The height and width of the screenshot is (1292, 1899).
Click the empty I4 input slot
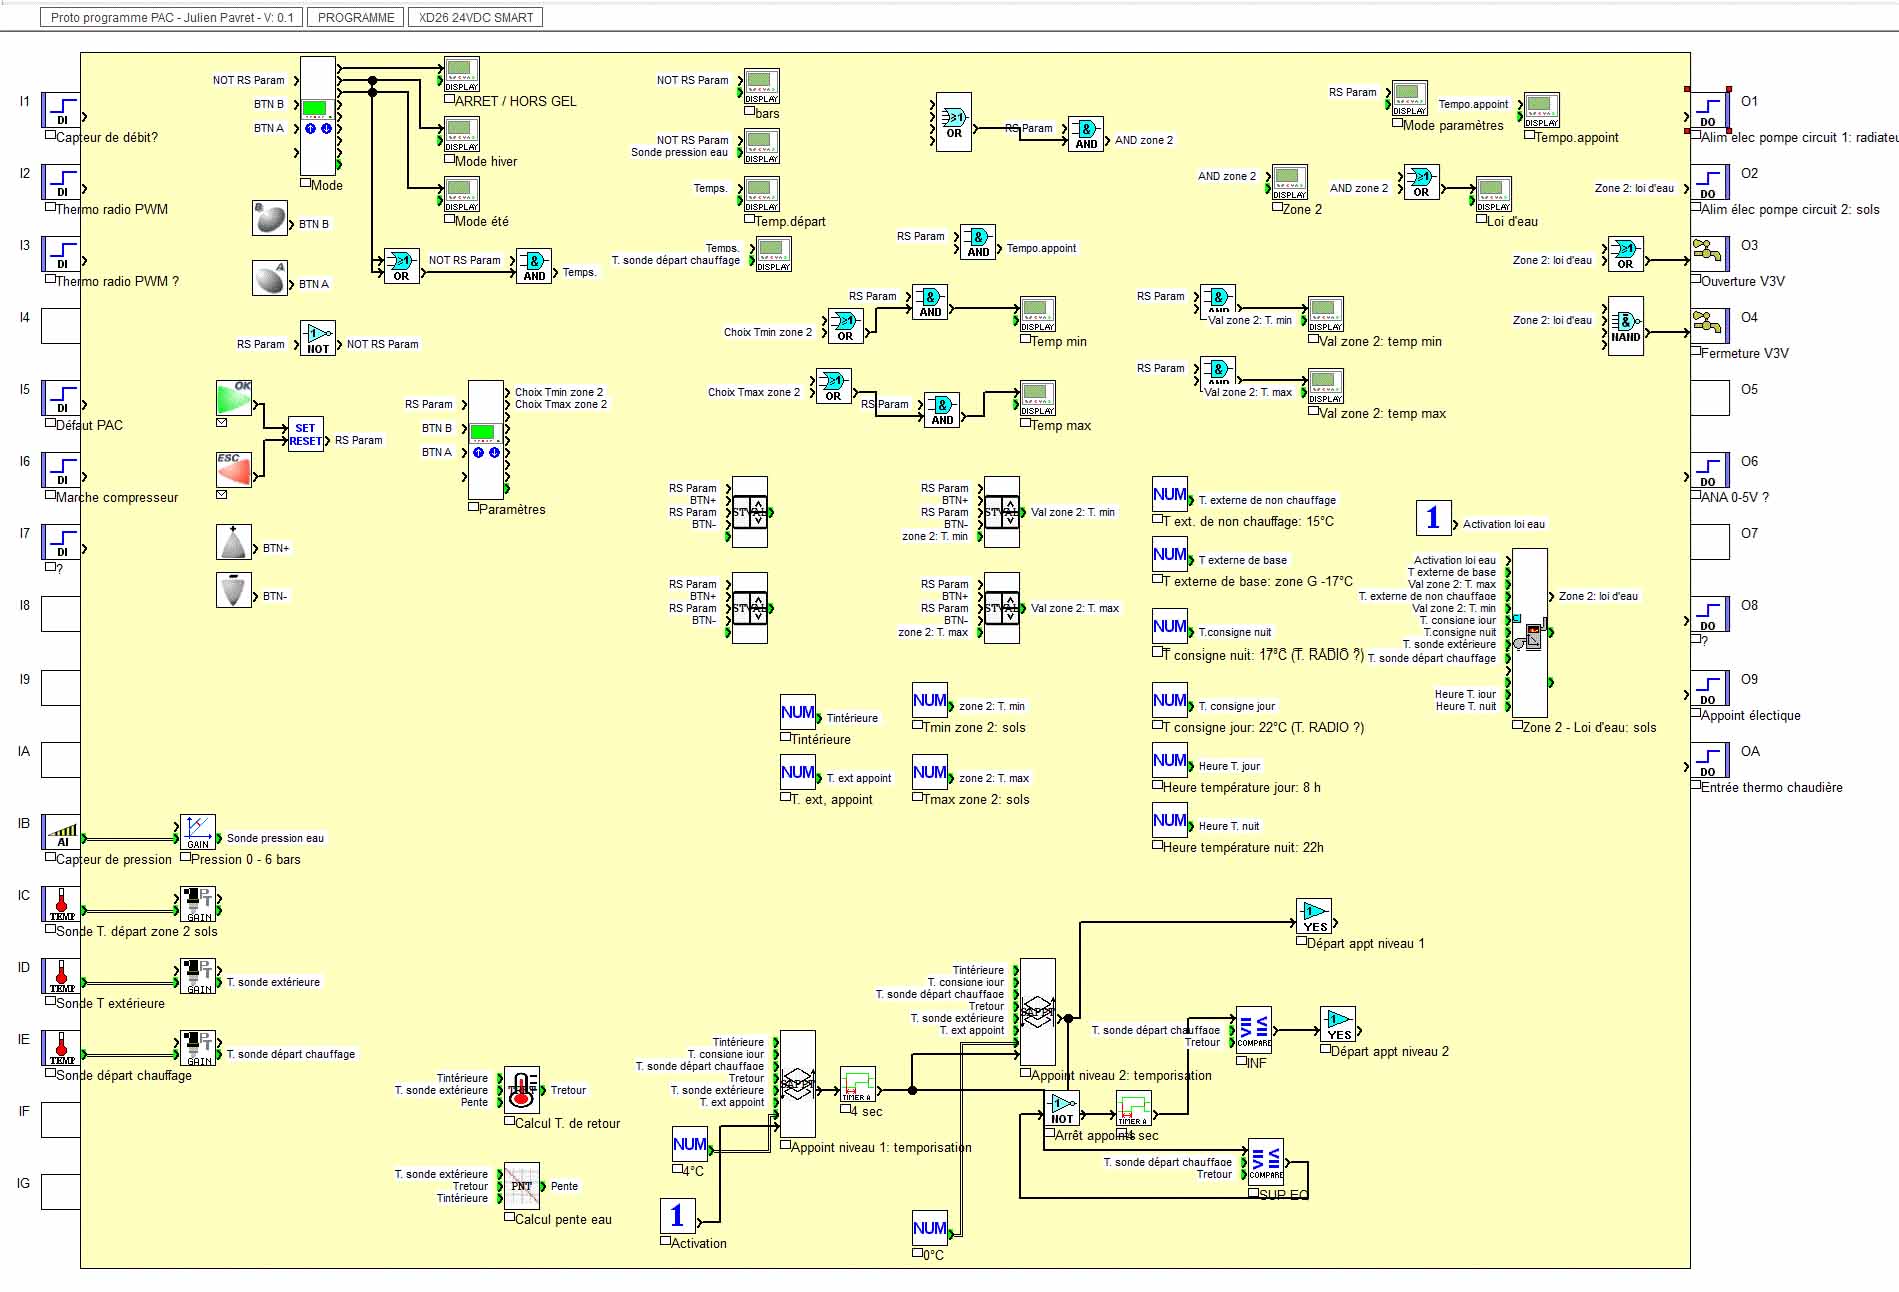tap(61, 326)
